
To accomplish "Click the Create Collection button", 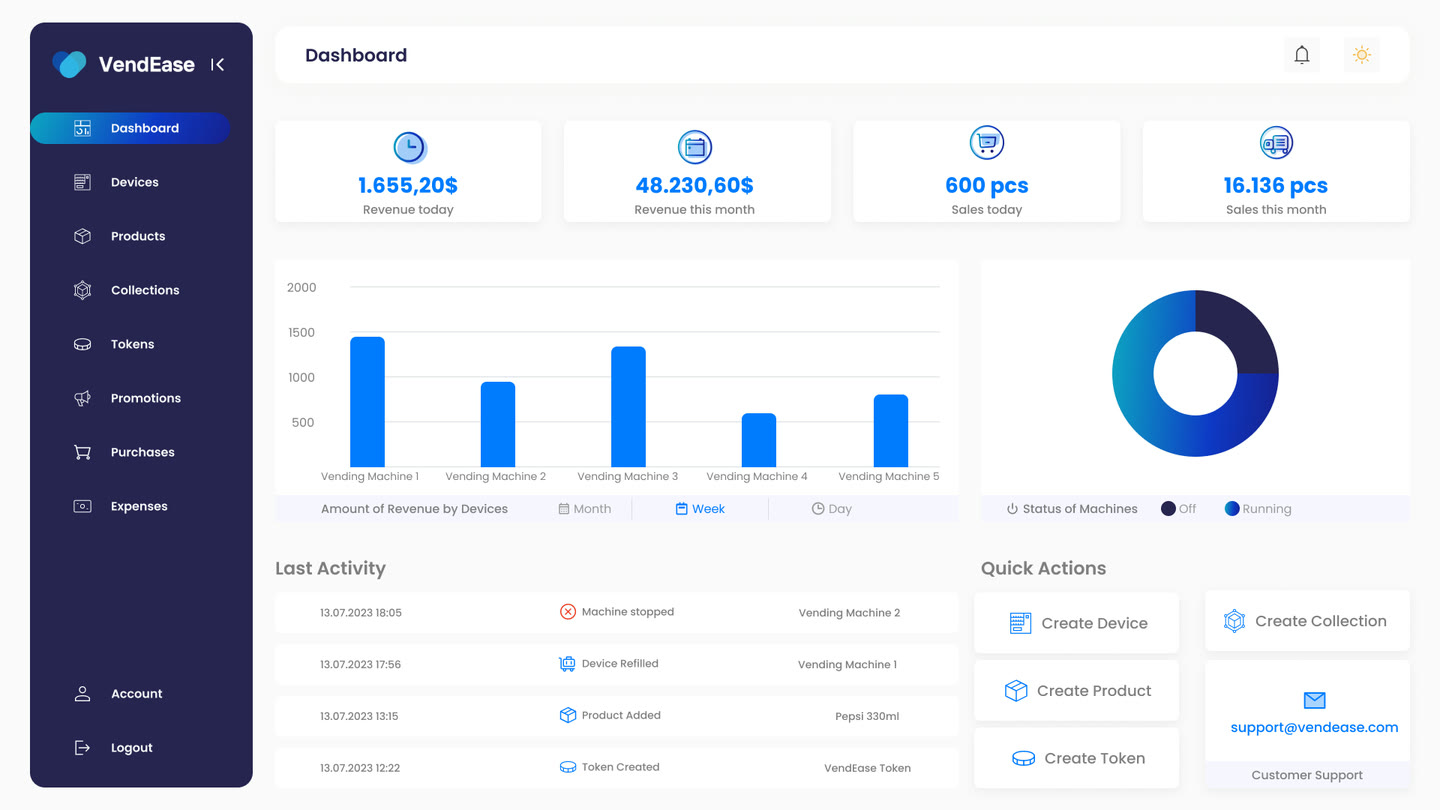I will (x=1307, y=621).
